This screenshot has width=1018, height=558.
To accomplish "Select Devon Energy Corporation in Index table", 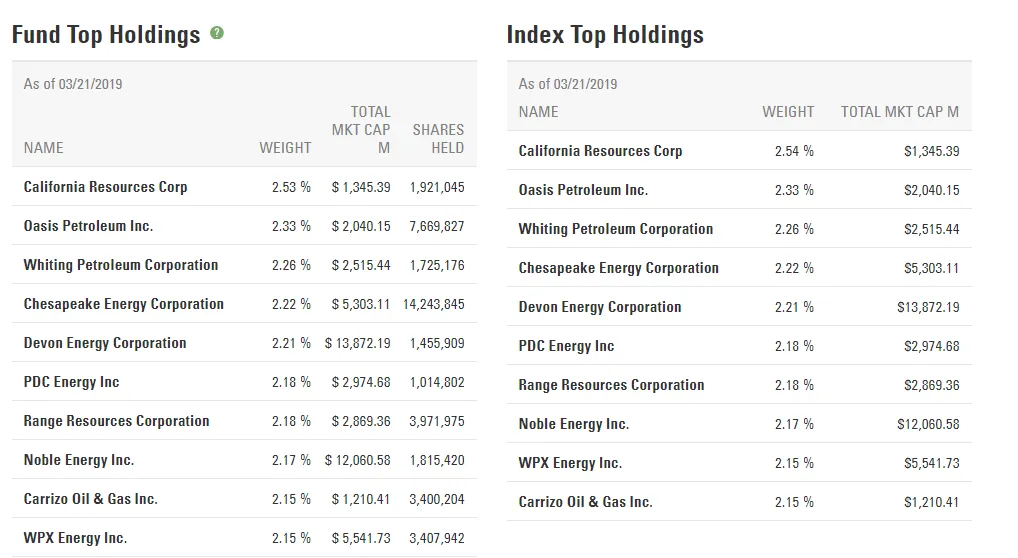I will click(600, 307).
